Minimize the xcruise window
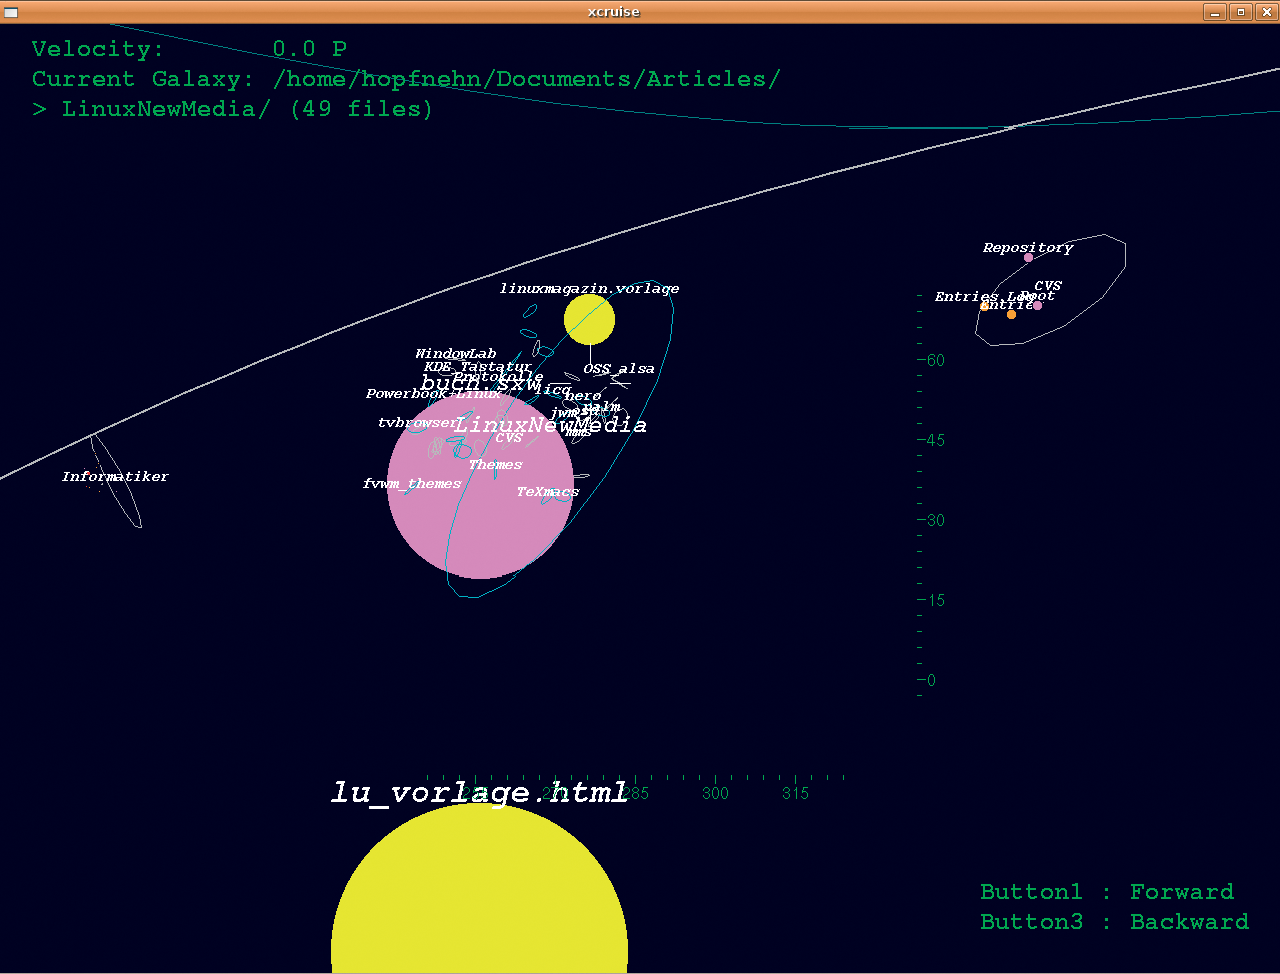 point(1216,12)
